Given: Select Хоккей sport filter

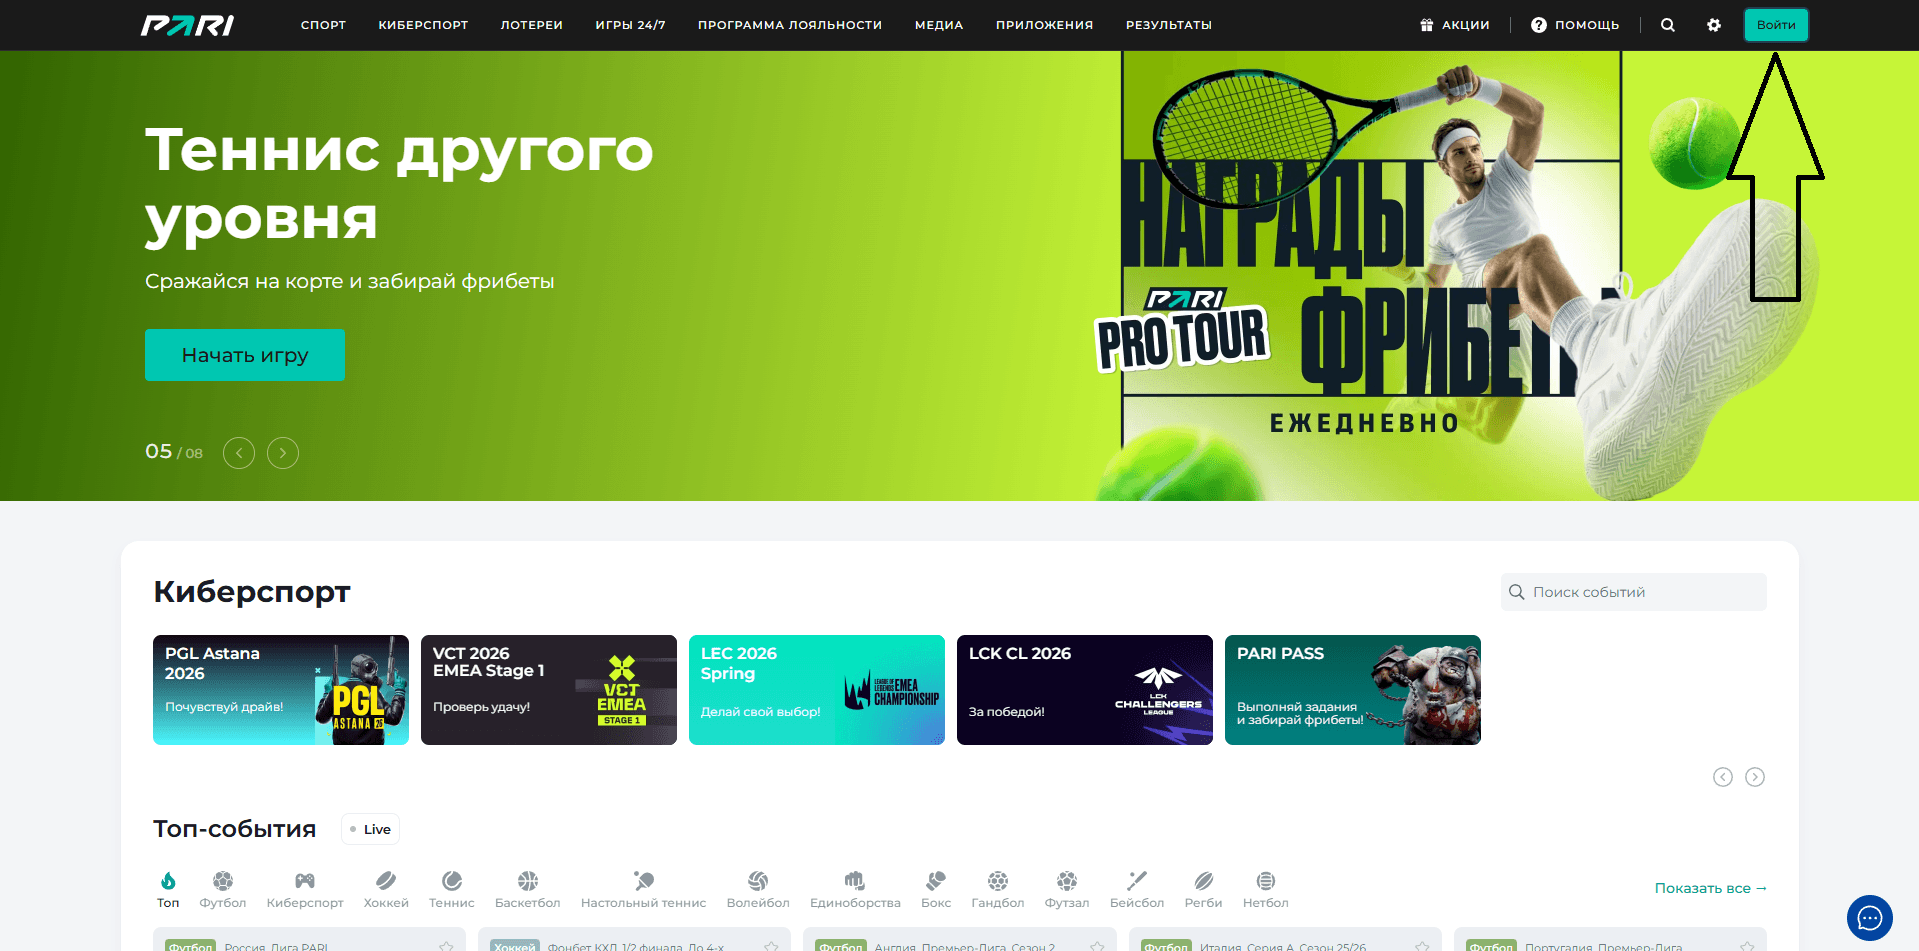Looking at the screenshot, I should pos(386,889).
